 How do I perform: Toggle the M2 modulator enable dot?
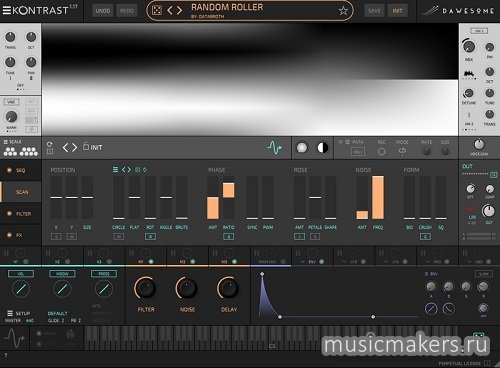pos(192,262)
